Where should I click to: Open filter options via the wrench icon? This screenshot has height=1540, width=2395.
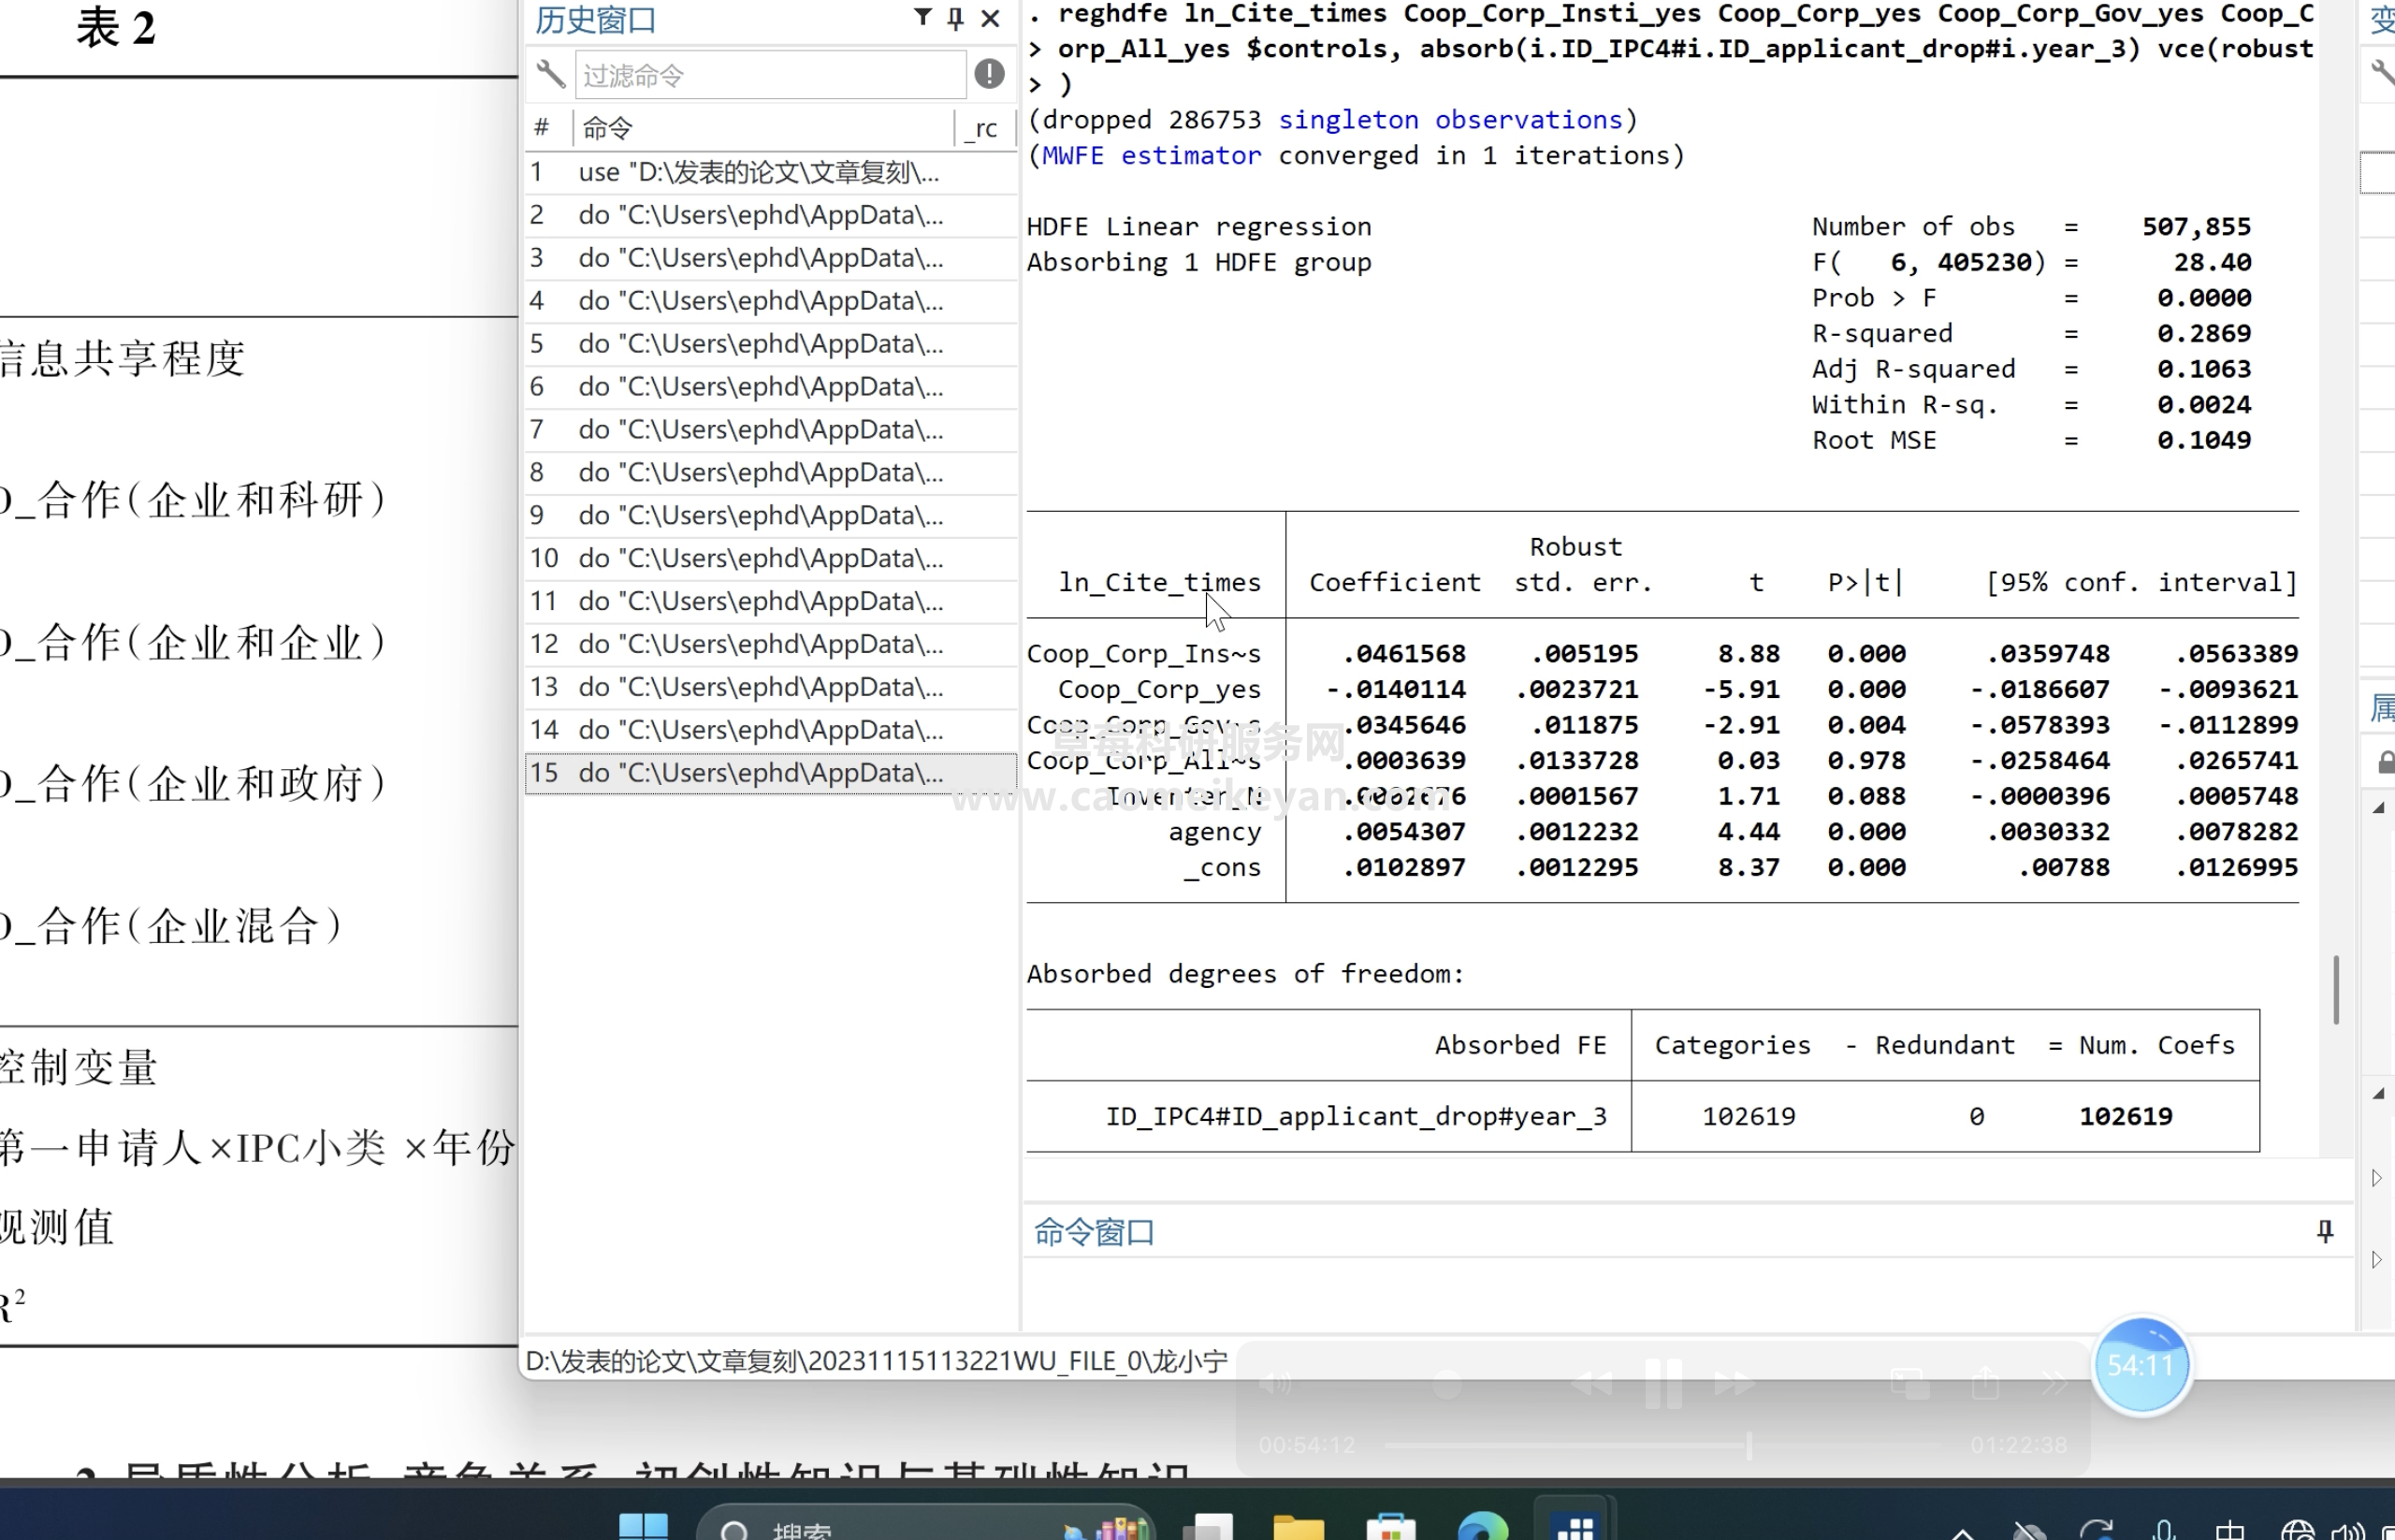(x=550, y=74)
